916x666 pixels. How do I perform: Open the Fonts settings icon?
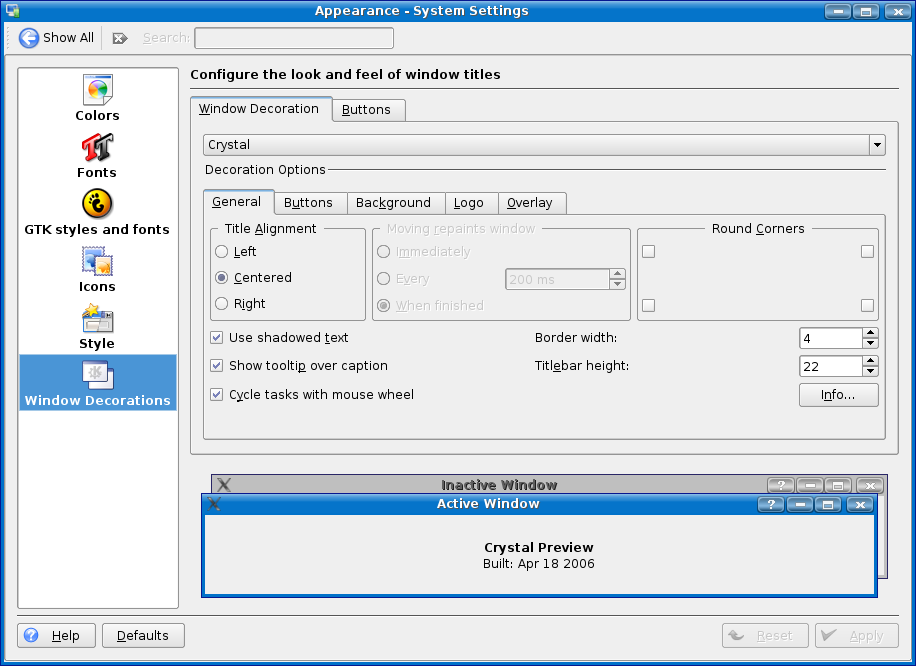click(x=97, y=148)
